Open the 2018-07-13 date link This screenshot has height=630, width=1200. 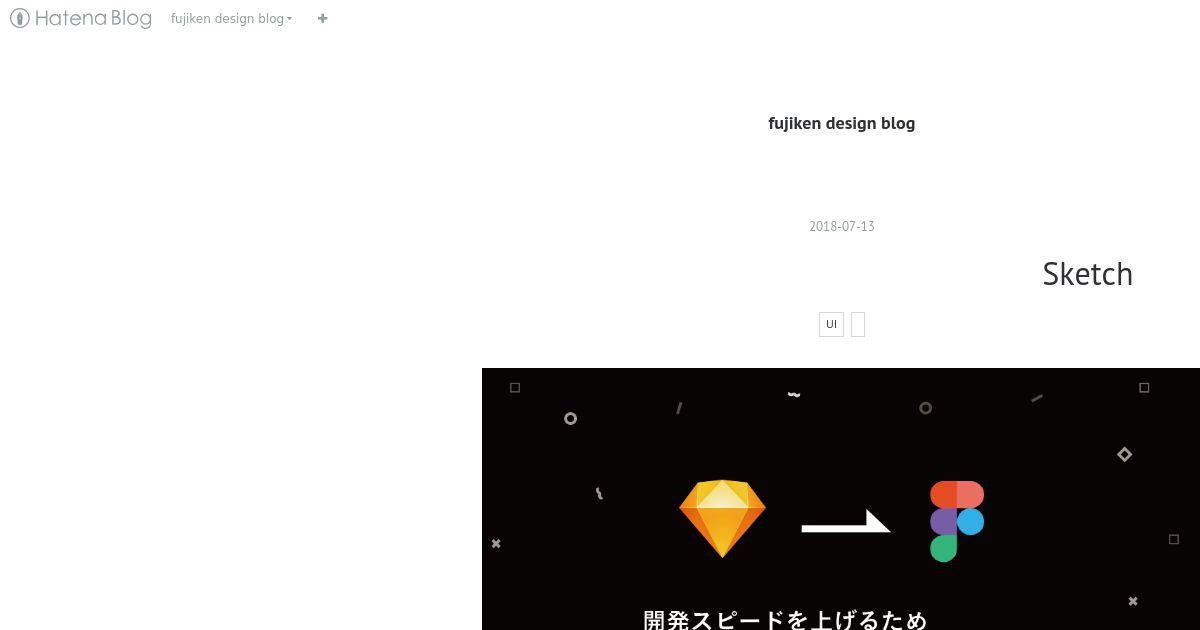[841, 226]
